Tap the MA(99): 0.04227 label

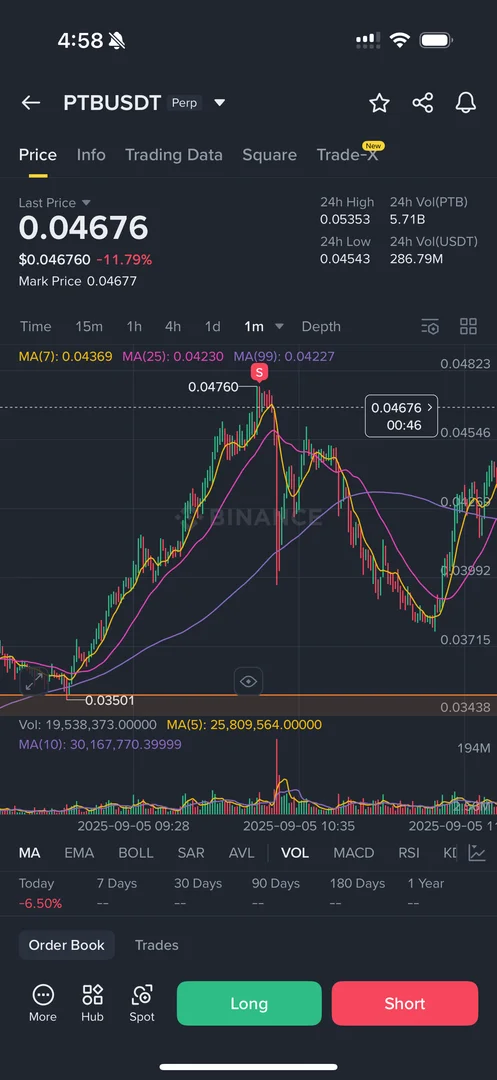tap(284, 357)
